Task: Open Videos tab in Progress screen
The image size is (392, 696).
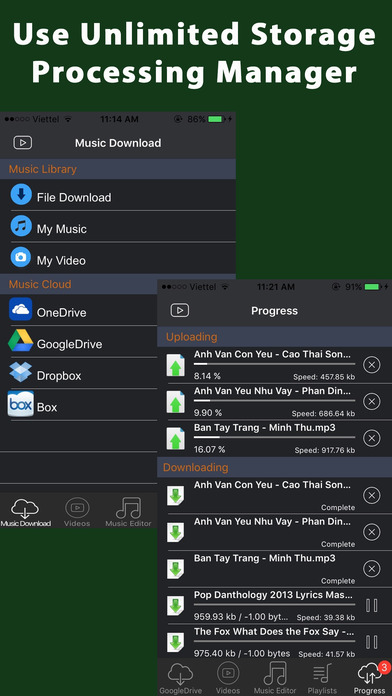Action: [228, 678]
